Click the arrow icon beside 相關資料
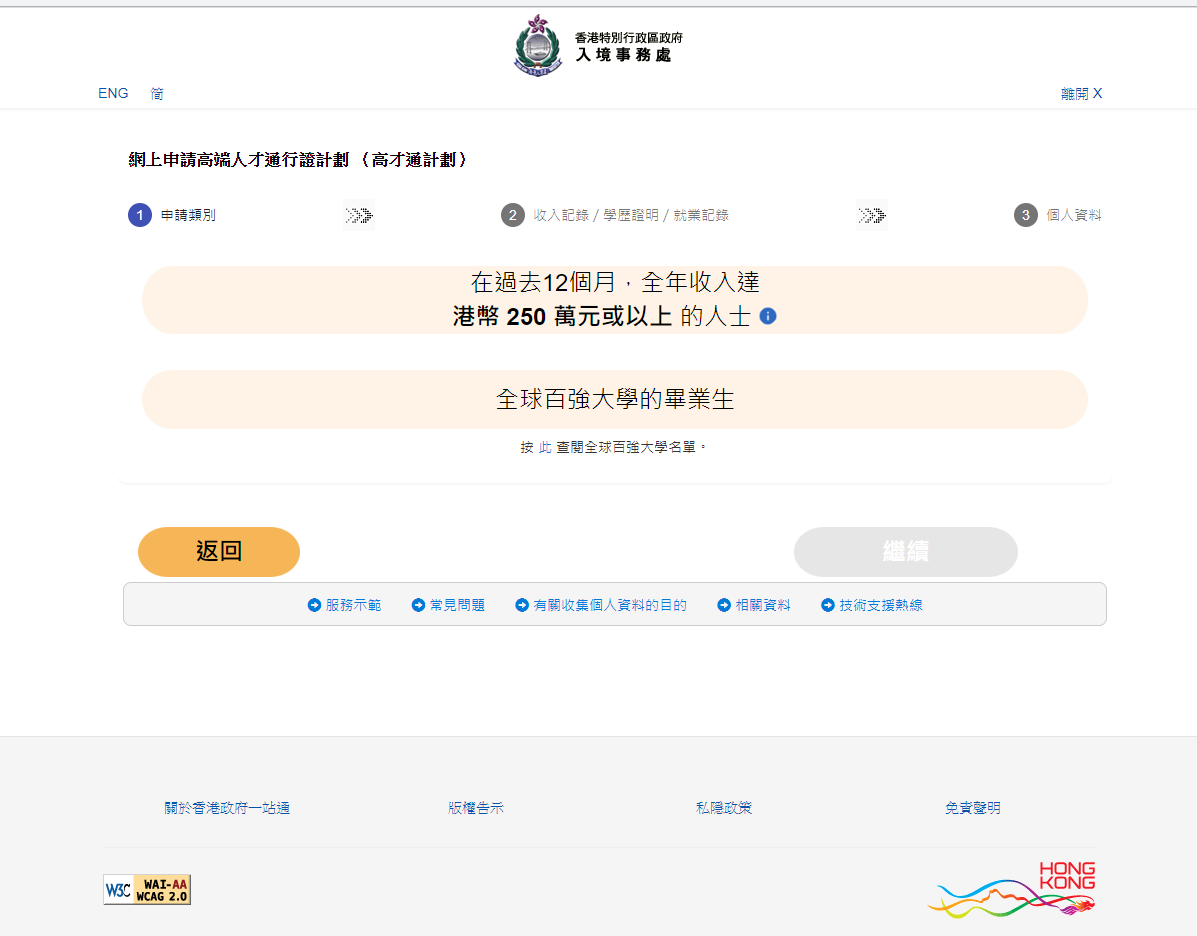The width and height of the screenshot is (1197, 936). pos(724,605)
